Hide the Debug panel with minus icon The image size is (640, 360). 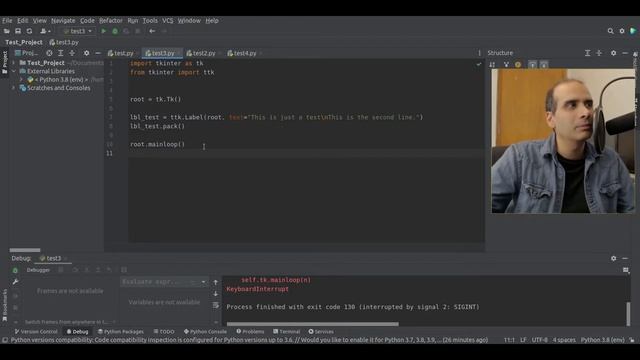(x=624, y=258)
